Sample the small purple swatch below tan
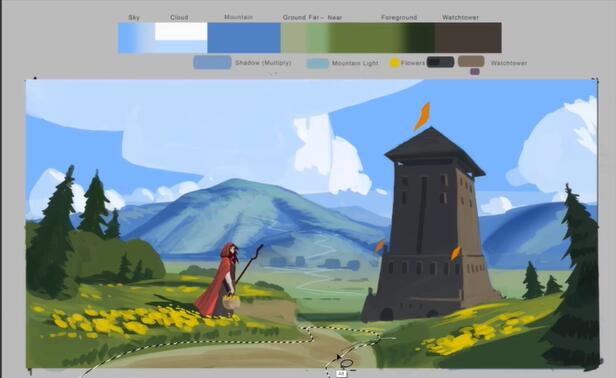Image resolution: width=616 pixels, height=378 pixels. pyautogui.click(x=475, y=72)
